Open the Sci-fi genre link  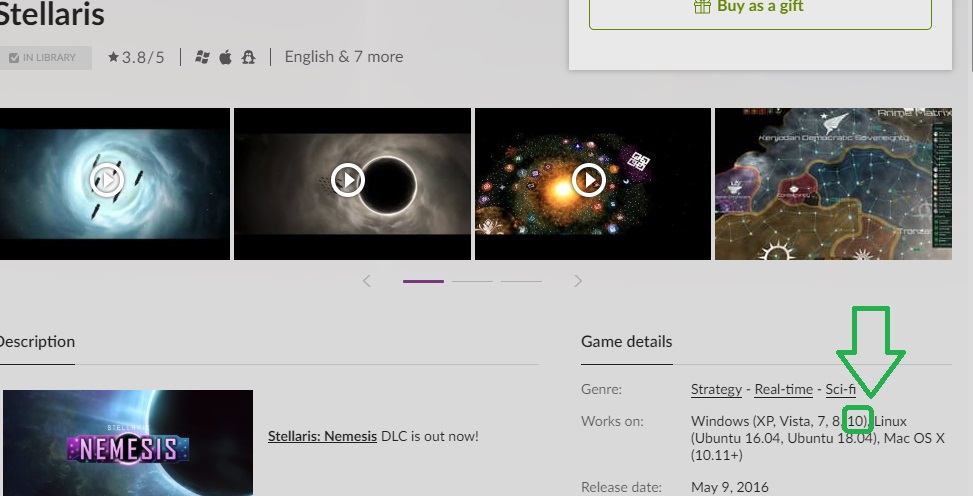[x=840, y=389]
